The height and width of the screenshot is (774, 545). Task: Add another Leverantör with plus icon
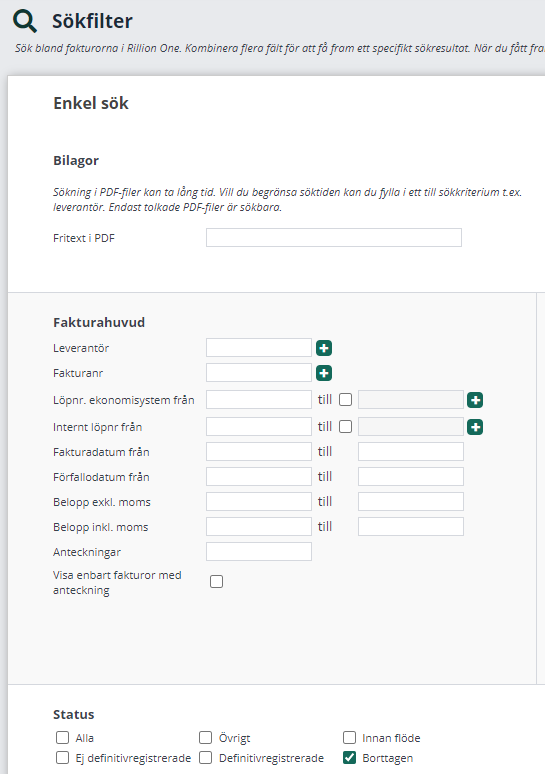[x=324, y=348]
